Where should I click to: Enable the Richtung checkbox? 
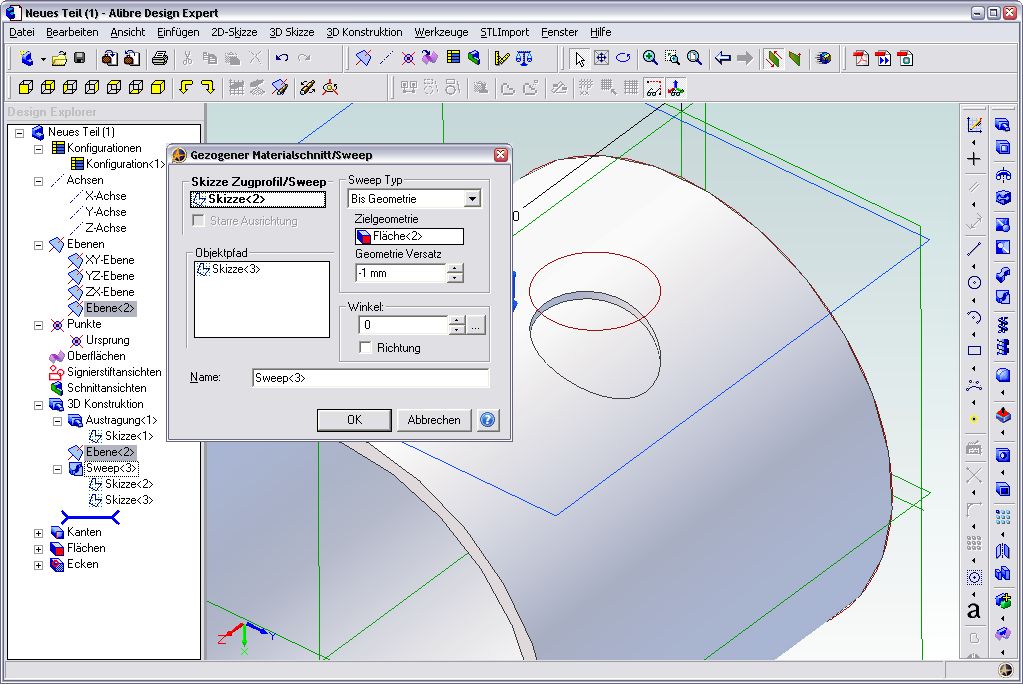tap(365, 347)
